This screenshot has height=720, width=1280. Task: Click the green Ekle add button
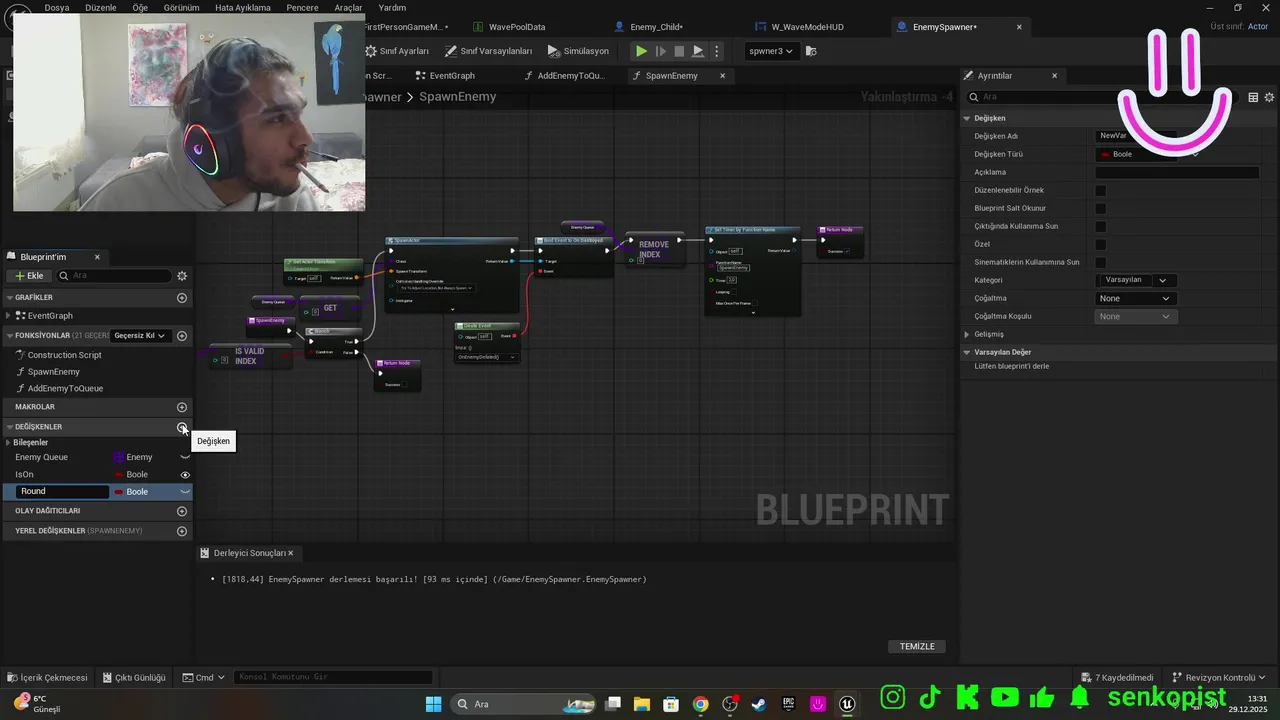tap(28, 276)
